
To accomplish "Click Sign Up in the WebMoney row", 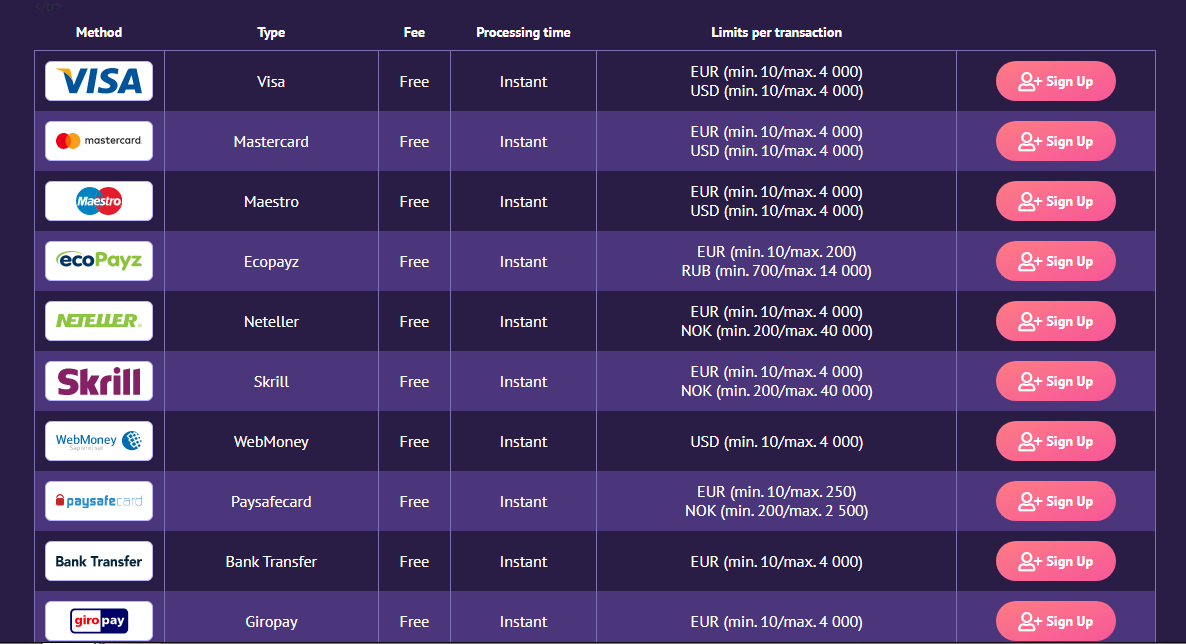I will point(1055,441).
